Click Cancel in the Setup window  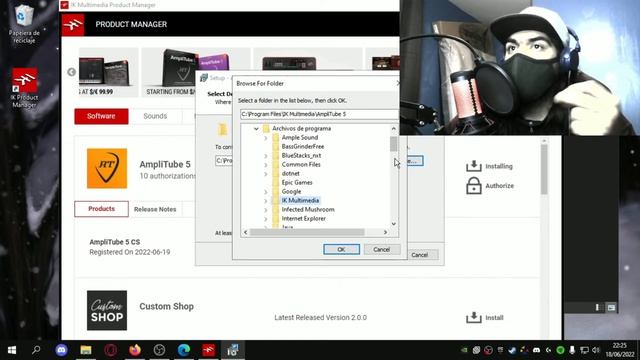coord(420,255)
